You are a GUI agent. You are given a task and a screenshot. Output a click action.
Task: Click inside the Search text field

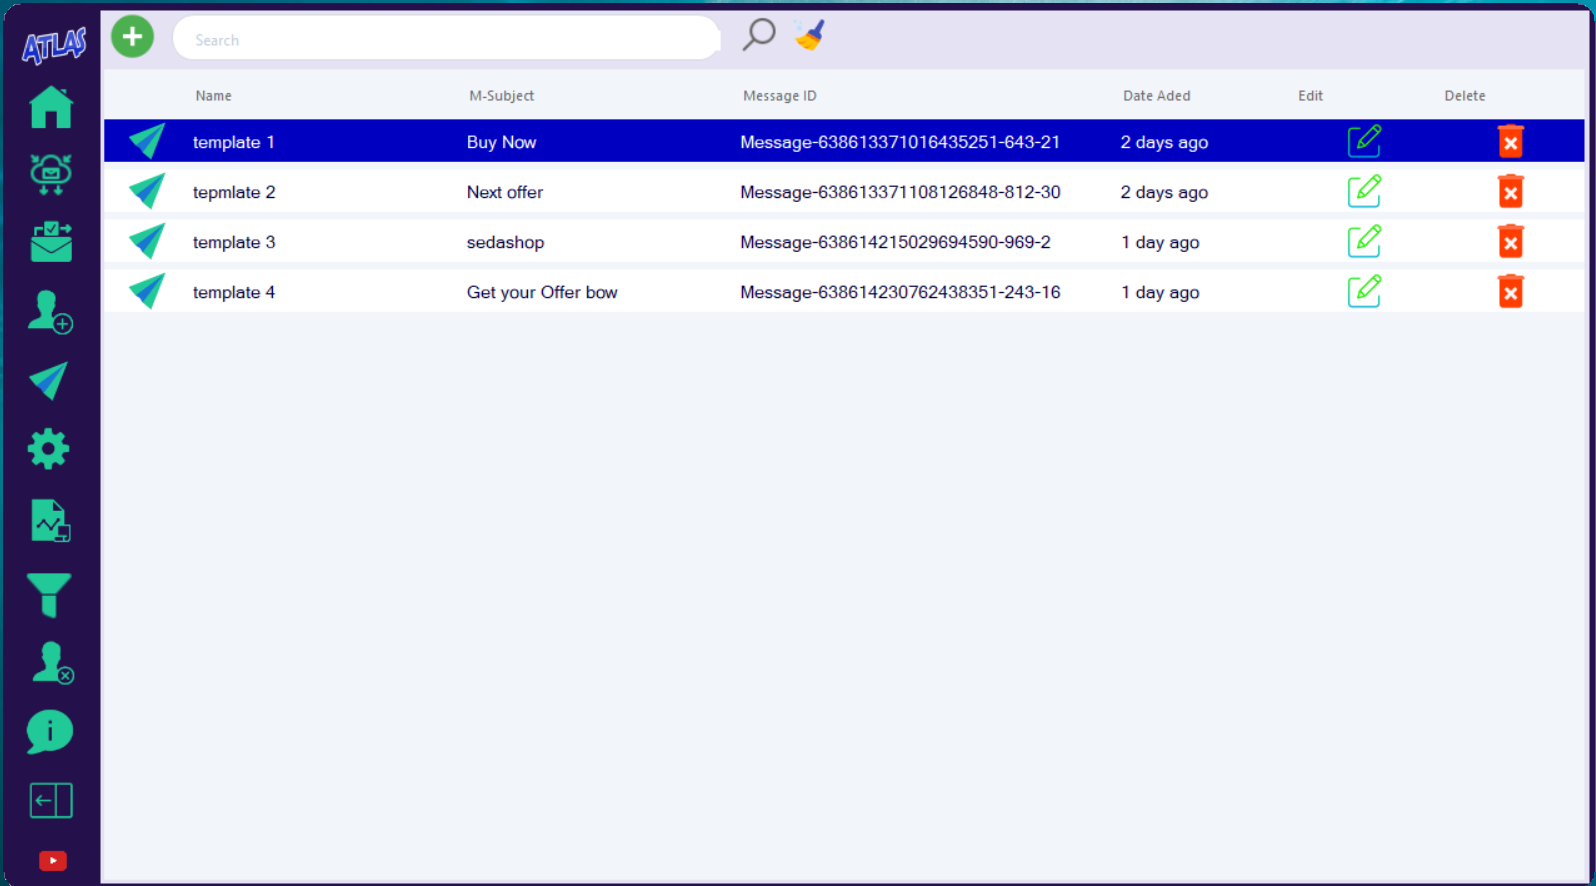tap(445, 40)
